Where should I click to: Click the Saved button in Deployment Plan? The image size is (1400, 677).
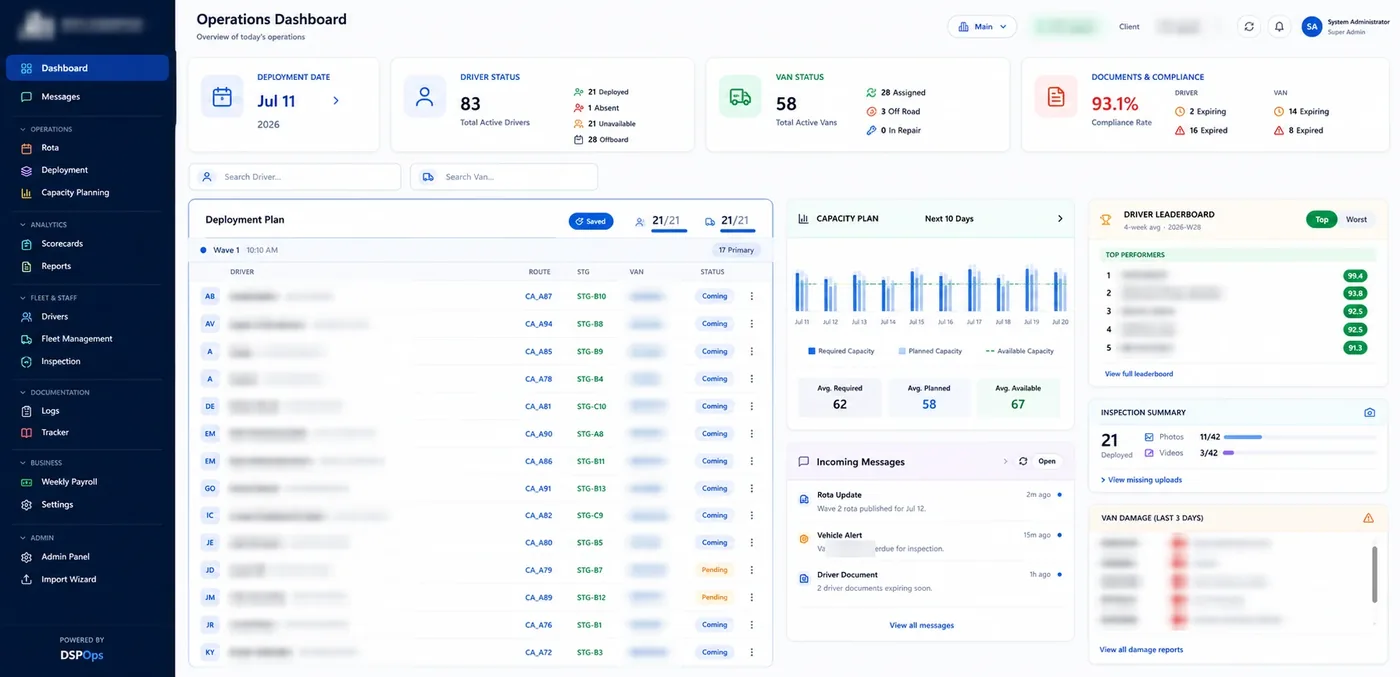591,221
